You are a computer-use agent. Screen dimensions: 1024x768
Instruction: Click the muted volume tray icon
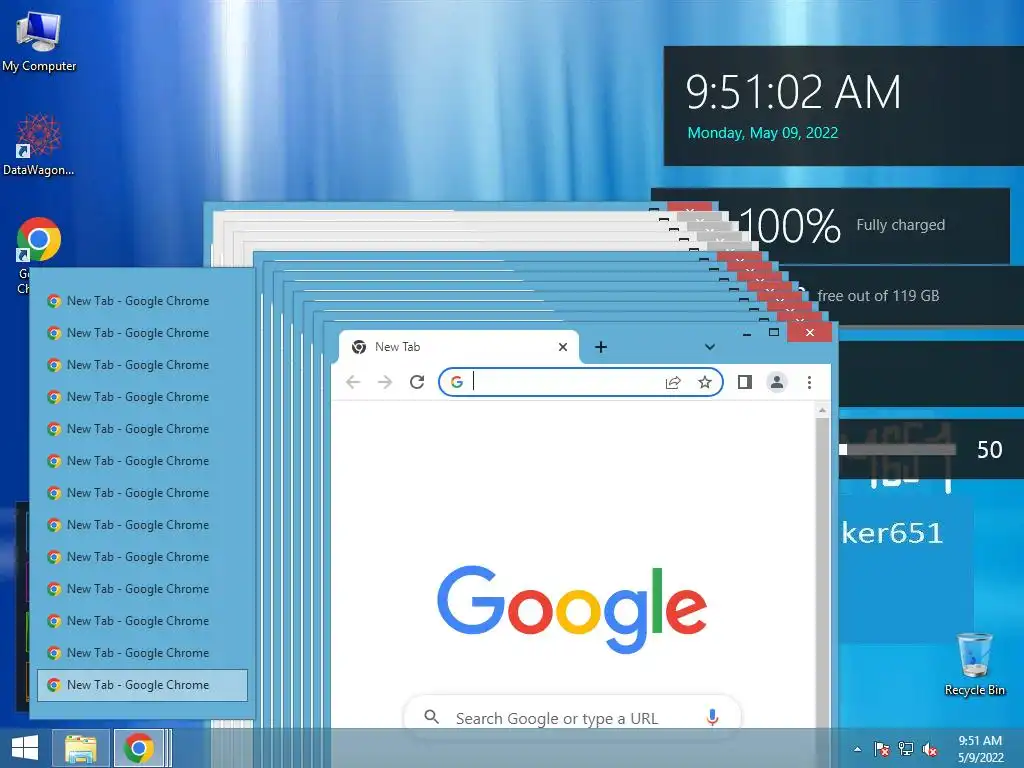pyautogui.click(x=930, y=749)
